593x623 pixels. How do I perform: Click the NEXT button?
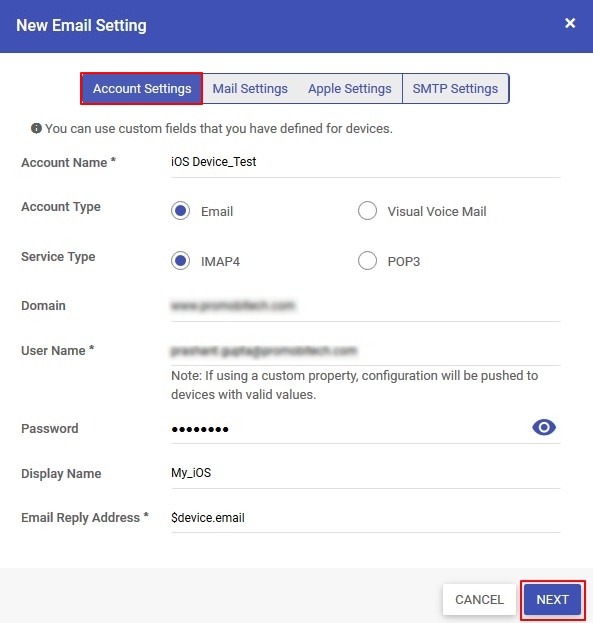coord(552,599)
